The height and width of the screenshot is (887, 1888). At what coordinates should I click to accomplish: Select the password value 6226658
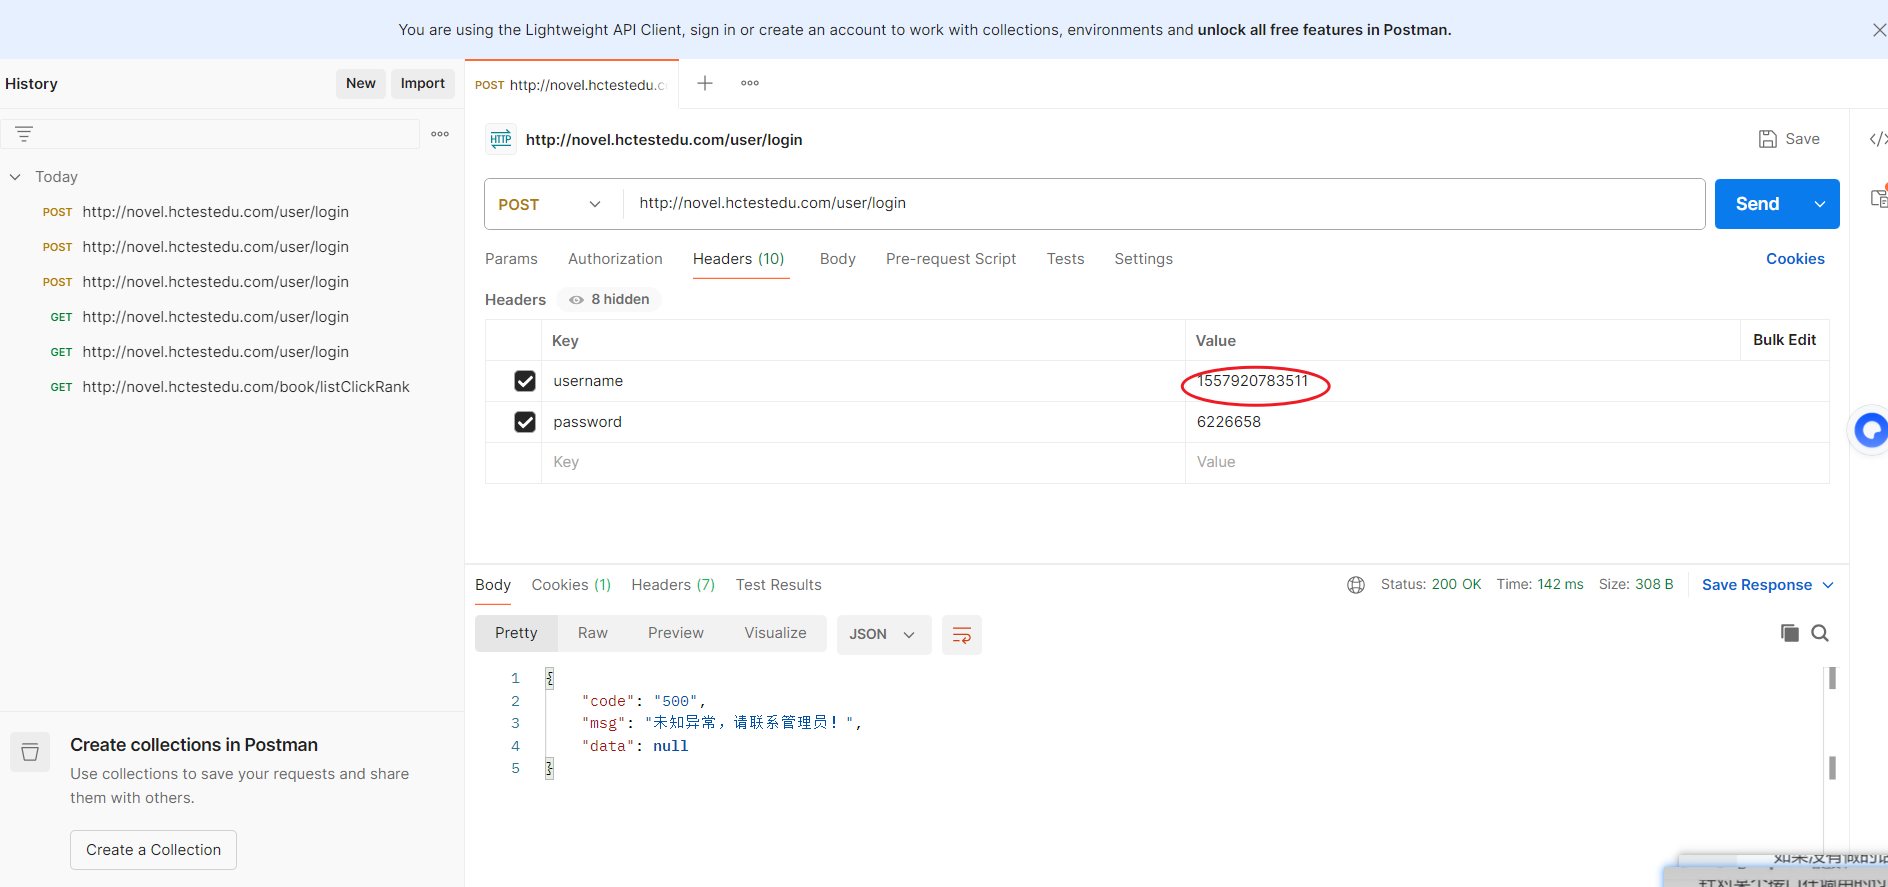click(x=1229, y=422)
